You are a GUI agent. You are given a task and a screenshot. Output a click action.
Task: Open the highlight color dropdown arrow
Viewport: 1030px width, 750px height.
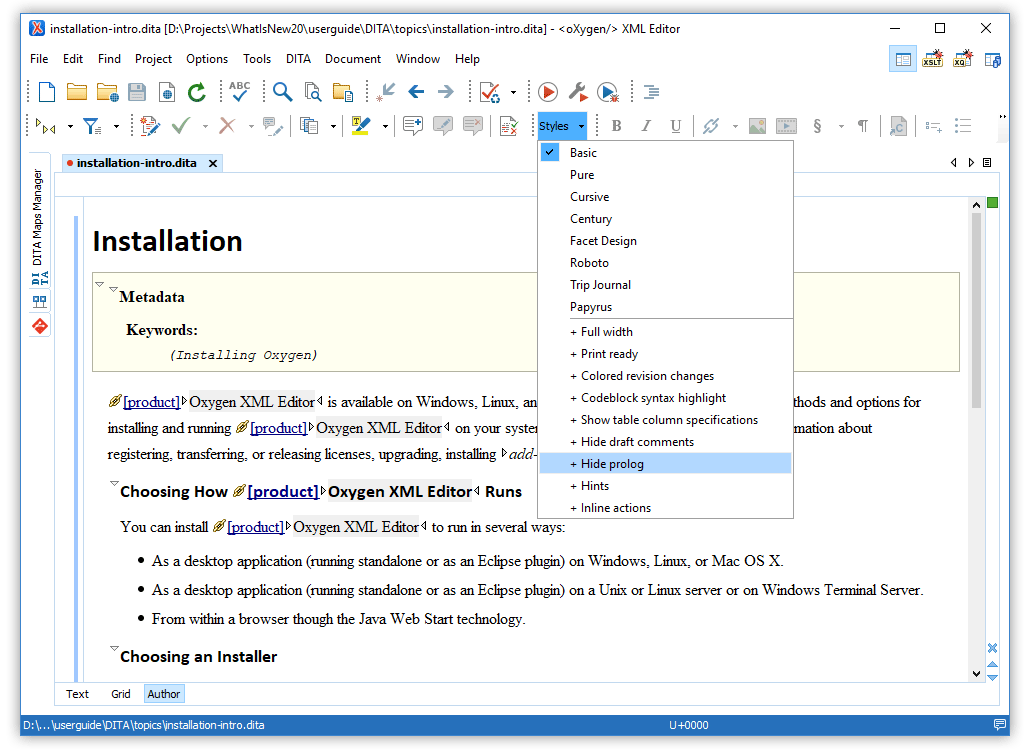point(385,126)
